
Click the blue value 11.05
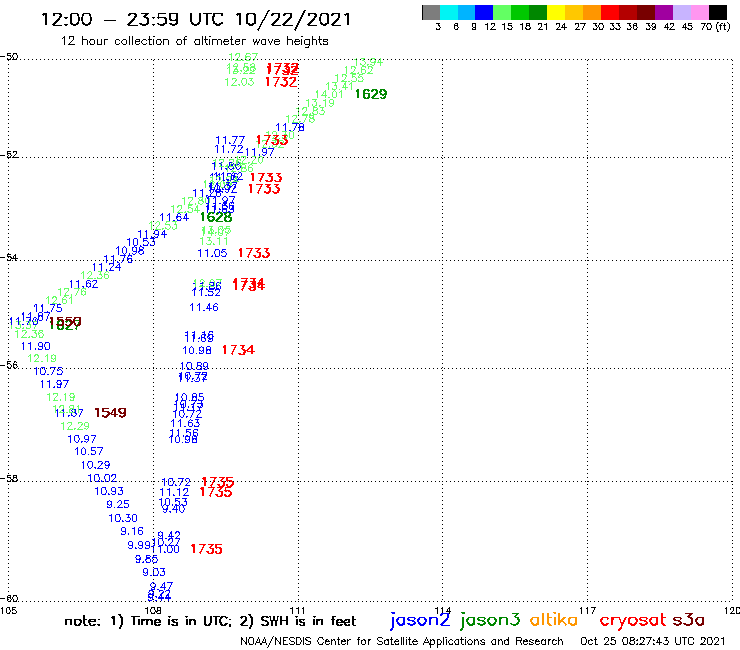[x=212, y=253]
